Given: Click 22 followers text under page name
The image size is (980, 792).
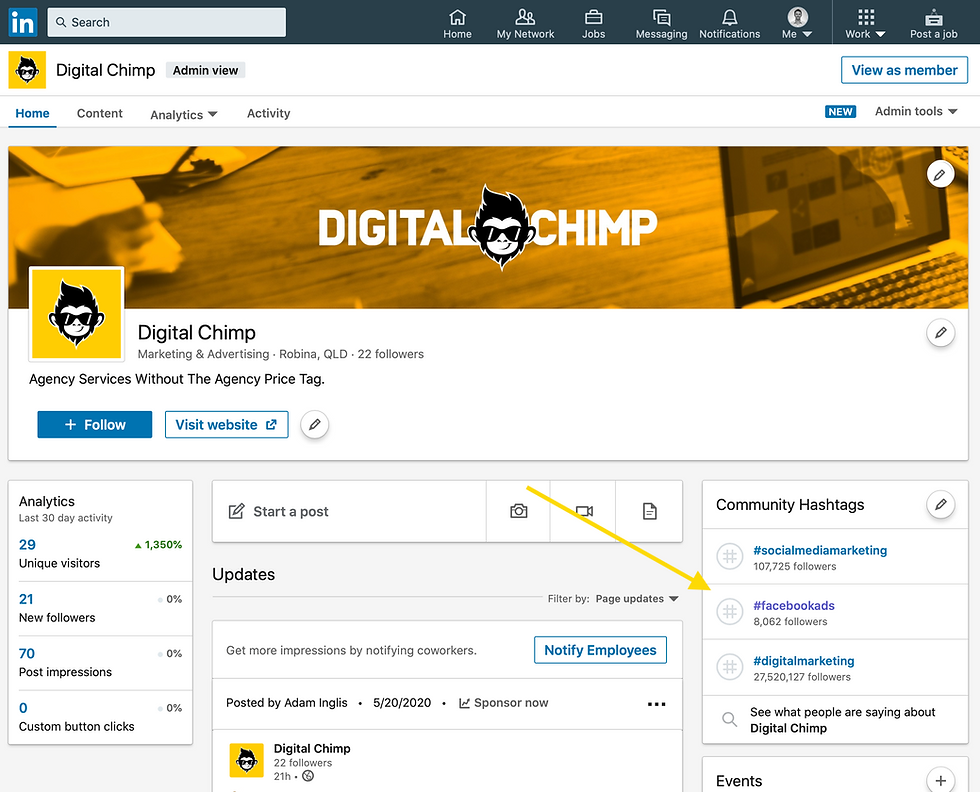Looking at the screenshot, I should click(391, 354).
